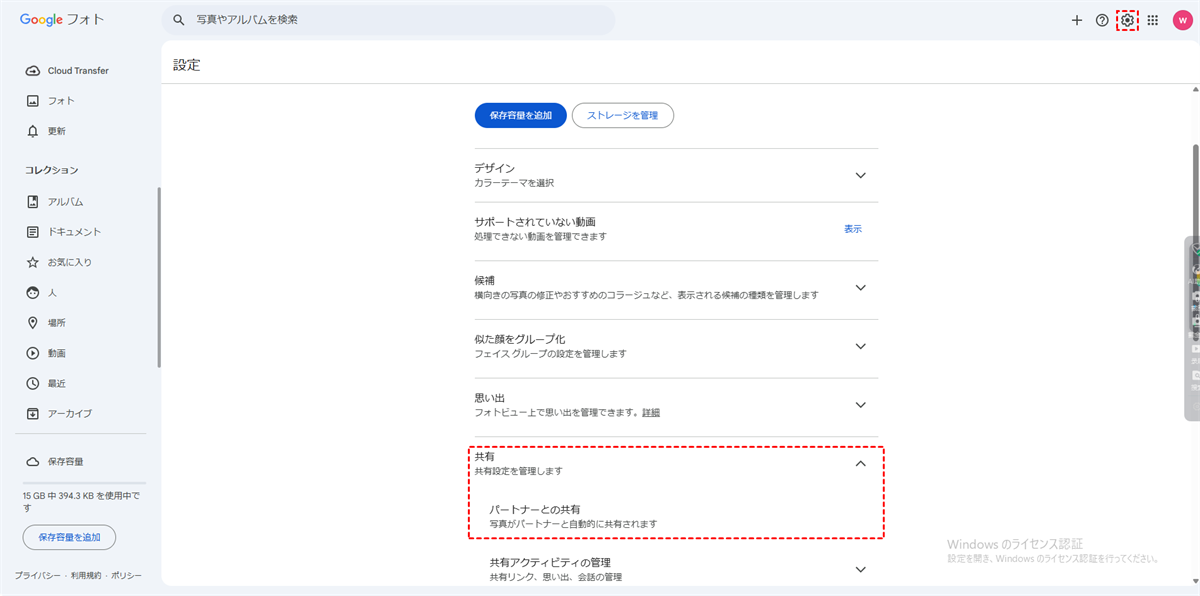
Task: Click the アーカイブ archive icon
Action: tap(32, 413)
